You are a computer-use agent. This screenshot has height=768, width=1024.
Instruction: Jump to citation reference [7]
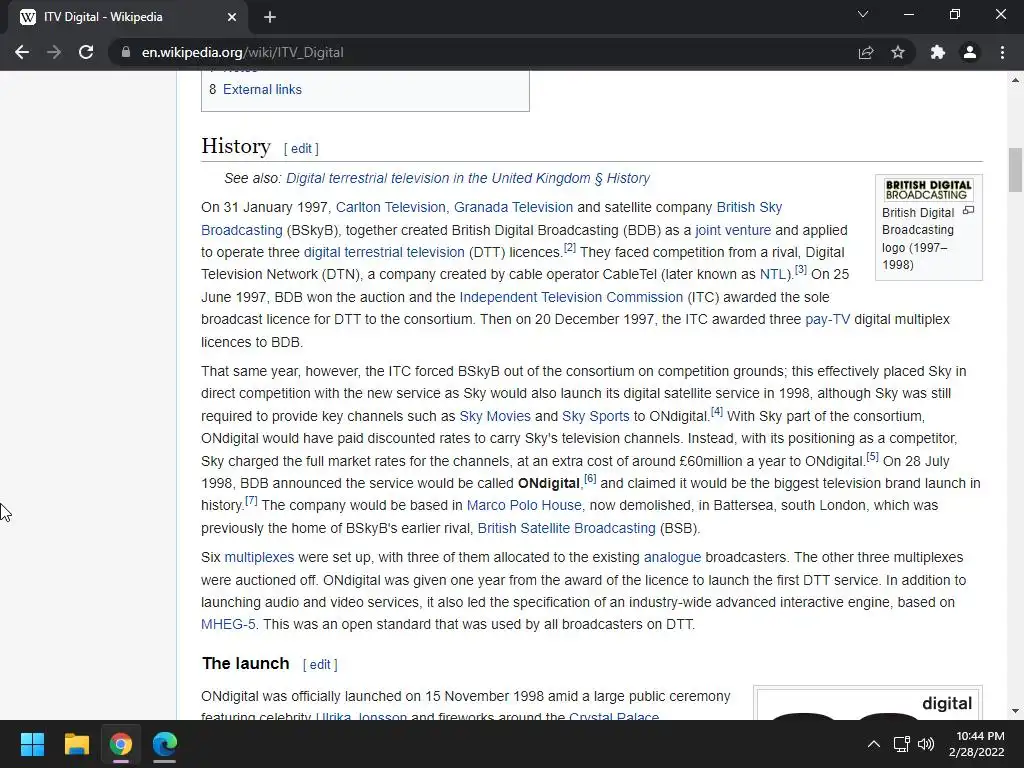coord(251,501)
